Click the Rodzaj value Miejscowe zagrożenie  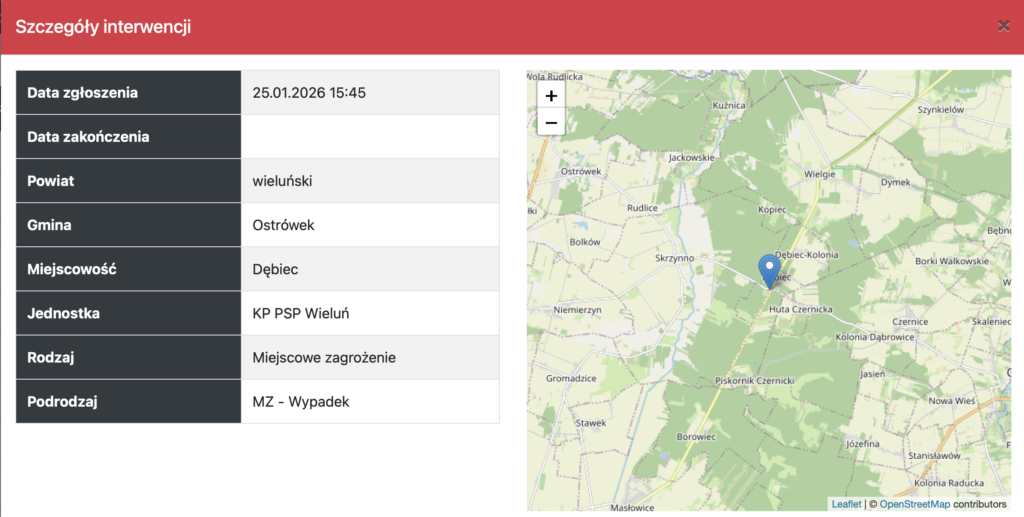tap(324, 357)
